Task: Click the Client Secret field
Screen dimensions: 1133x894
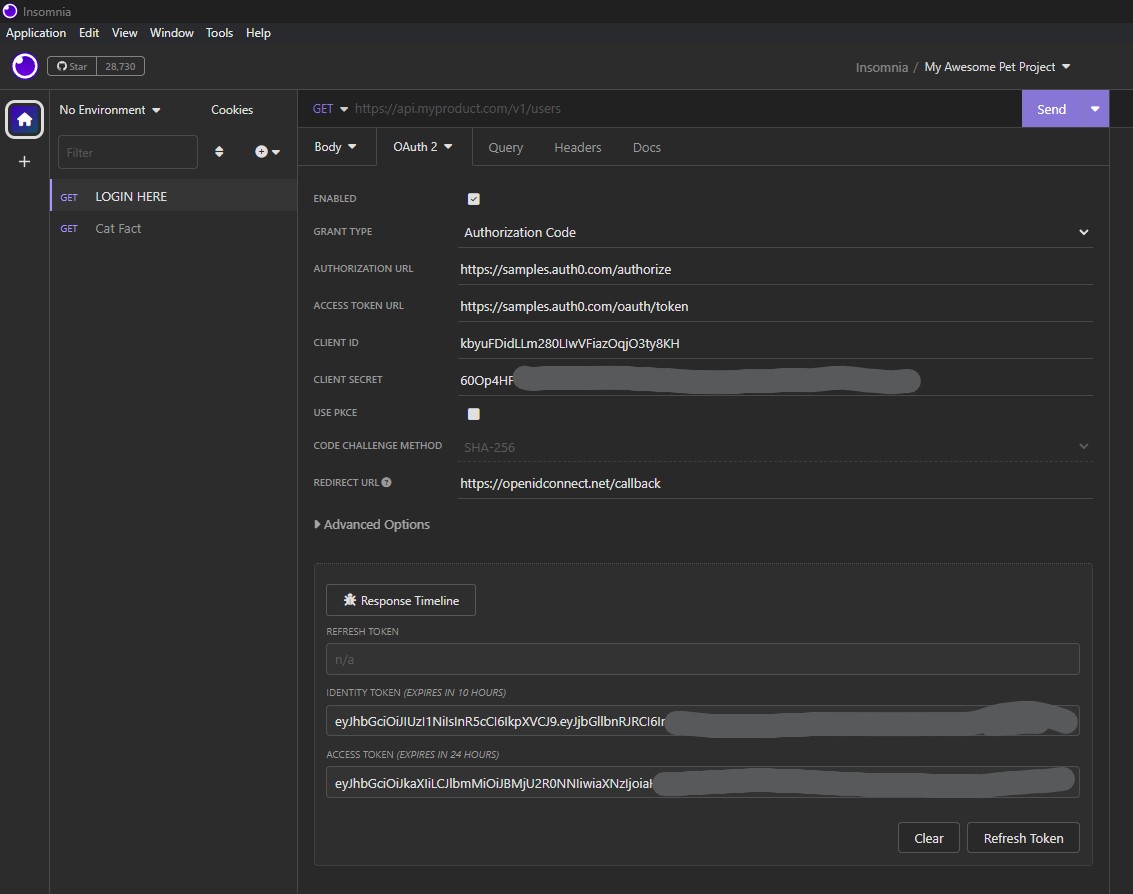Action: coord(775,379)
